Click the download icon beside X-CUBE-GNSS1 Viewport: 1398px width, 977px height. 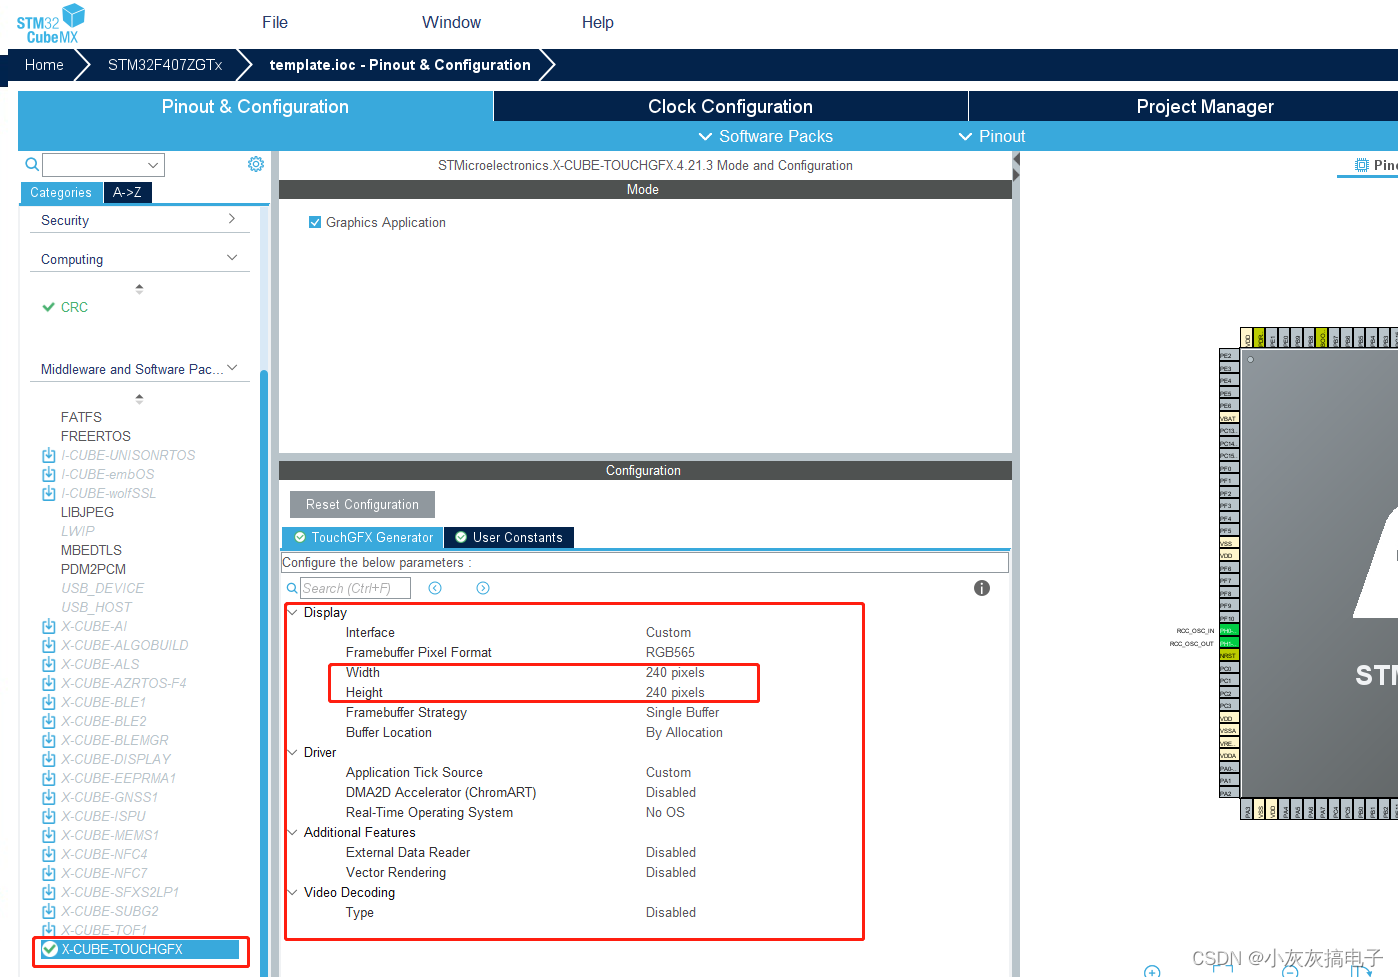tap(48, 797)
